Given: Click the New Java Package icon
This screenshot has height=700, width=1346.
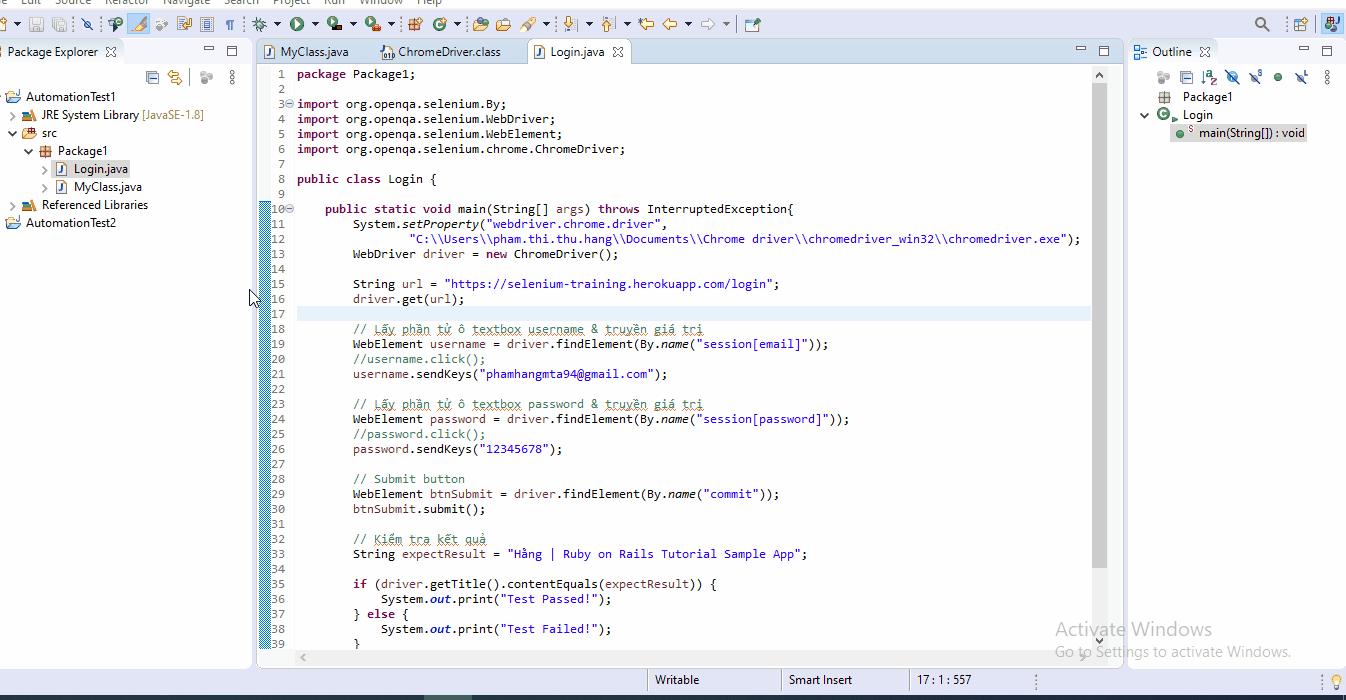Looking at the screenshot, I should pos(414,24).
